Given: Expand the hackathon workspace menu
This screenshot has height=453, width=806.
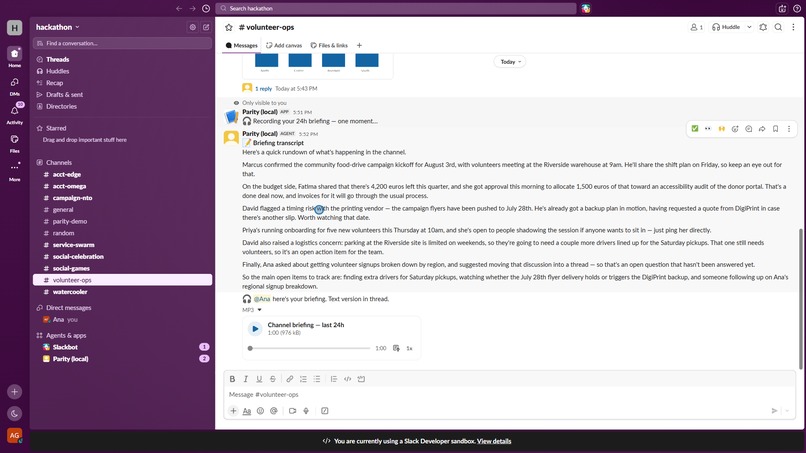Looking at the screenshot, I should click(x=58, y=27).
